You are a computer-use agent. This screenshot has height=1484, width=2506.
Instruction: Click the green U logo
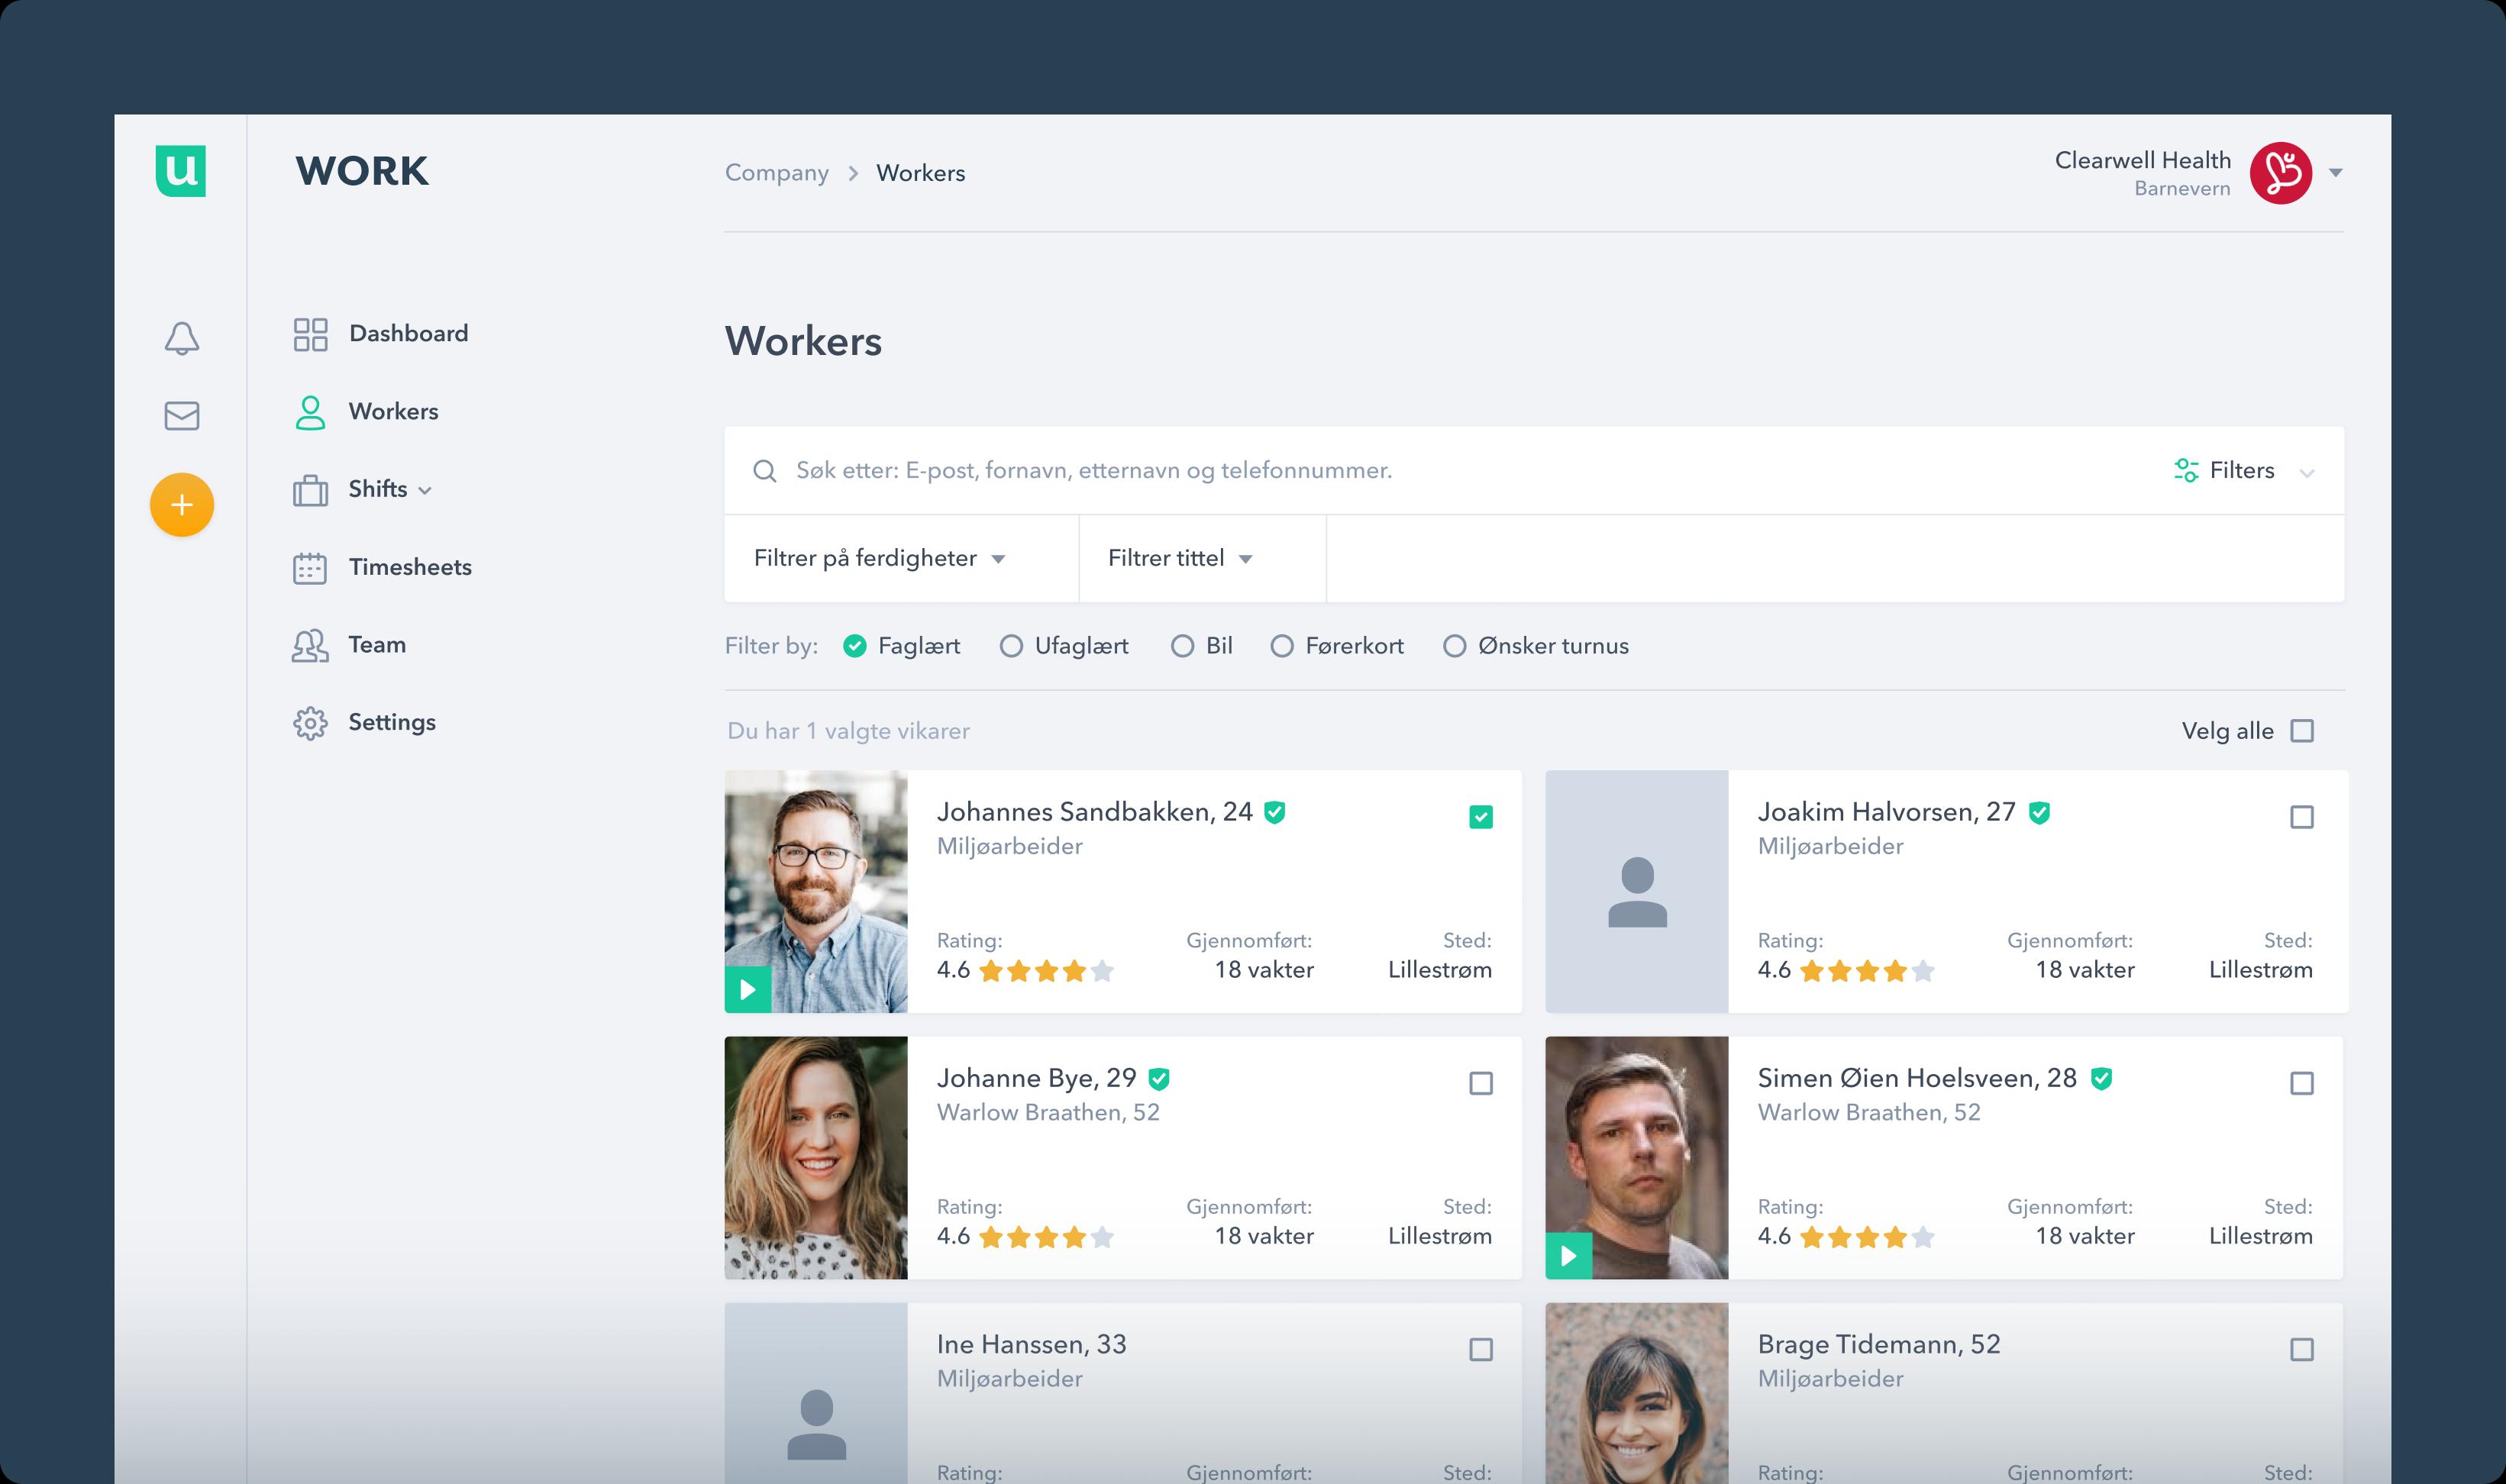(x=180, y=171)
